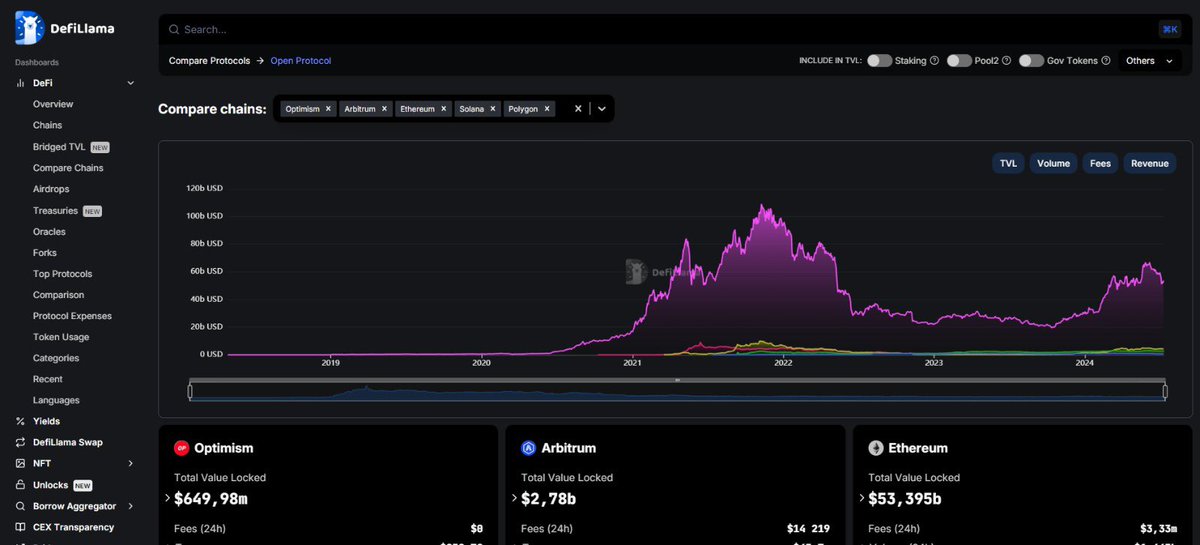Image resolution: width=1200 pixels, height=545 pixels.
Task: Open Top Protocols in sidebar
Action: (x=63, y=274)
